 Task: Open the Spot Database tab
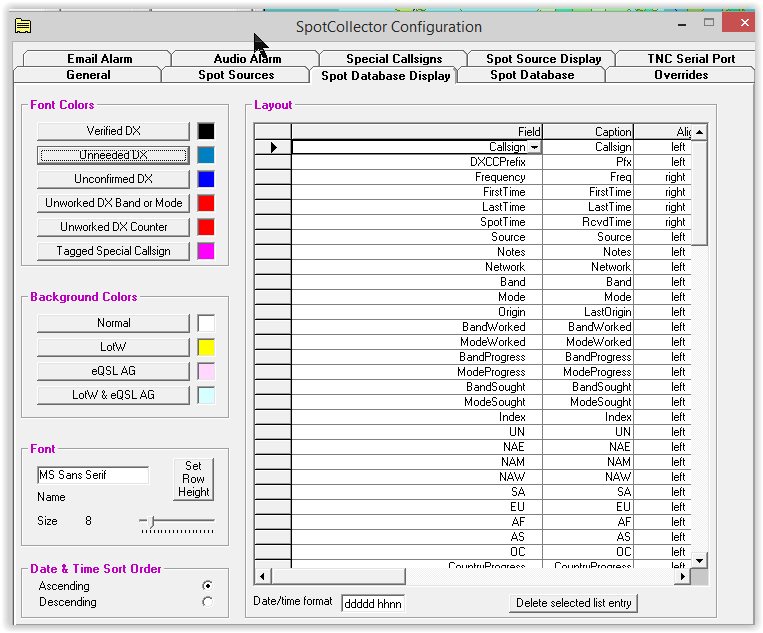point(532,75)
